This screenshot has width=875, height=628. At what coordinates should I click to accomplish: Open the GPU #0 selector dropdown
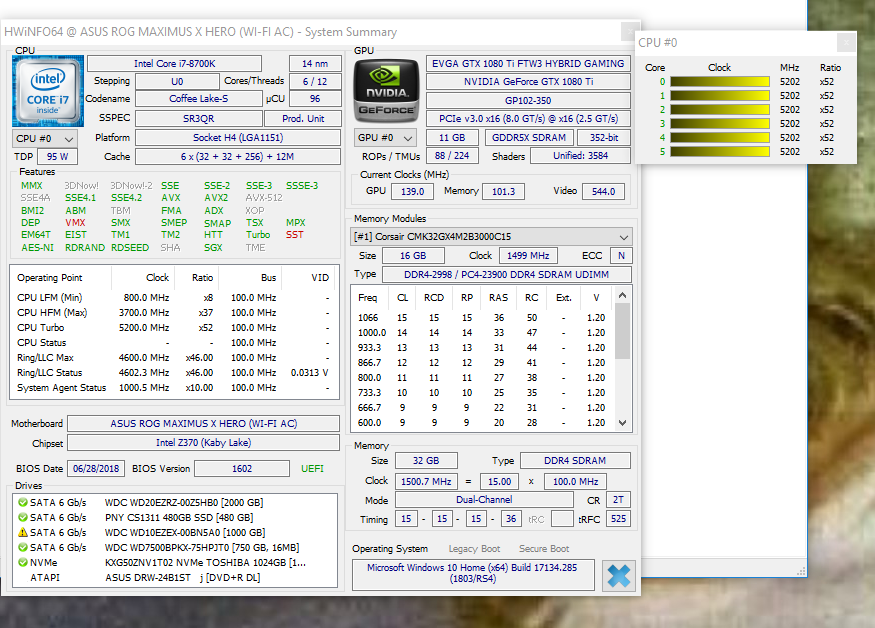385,137
